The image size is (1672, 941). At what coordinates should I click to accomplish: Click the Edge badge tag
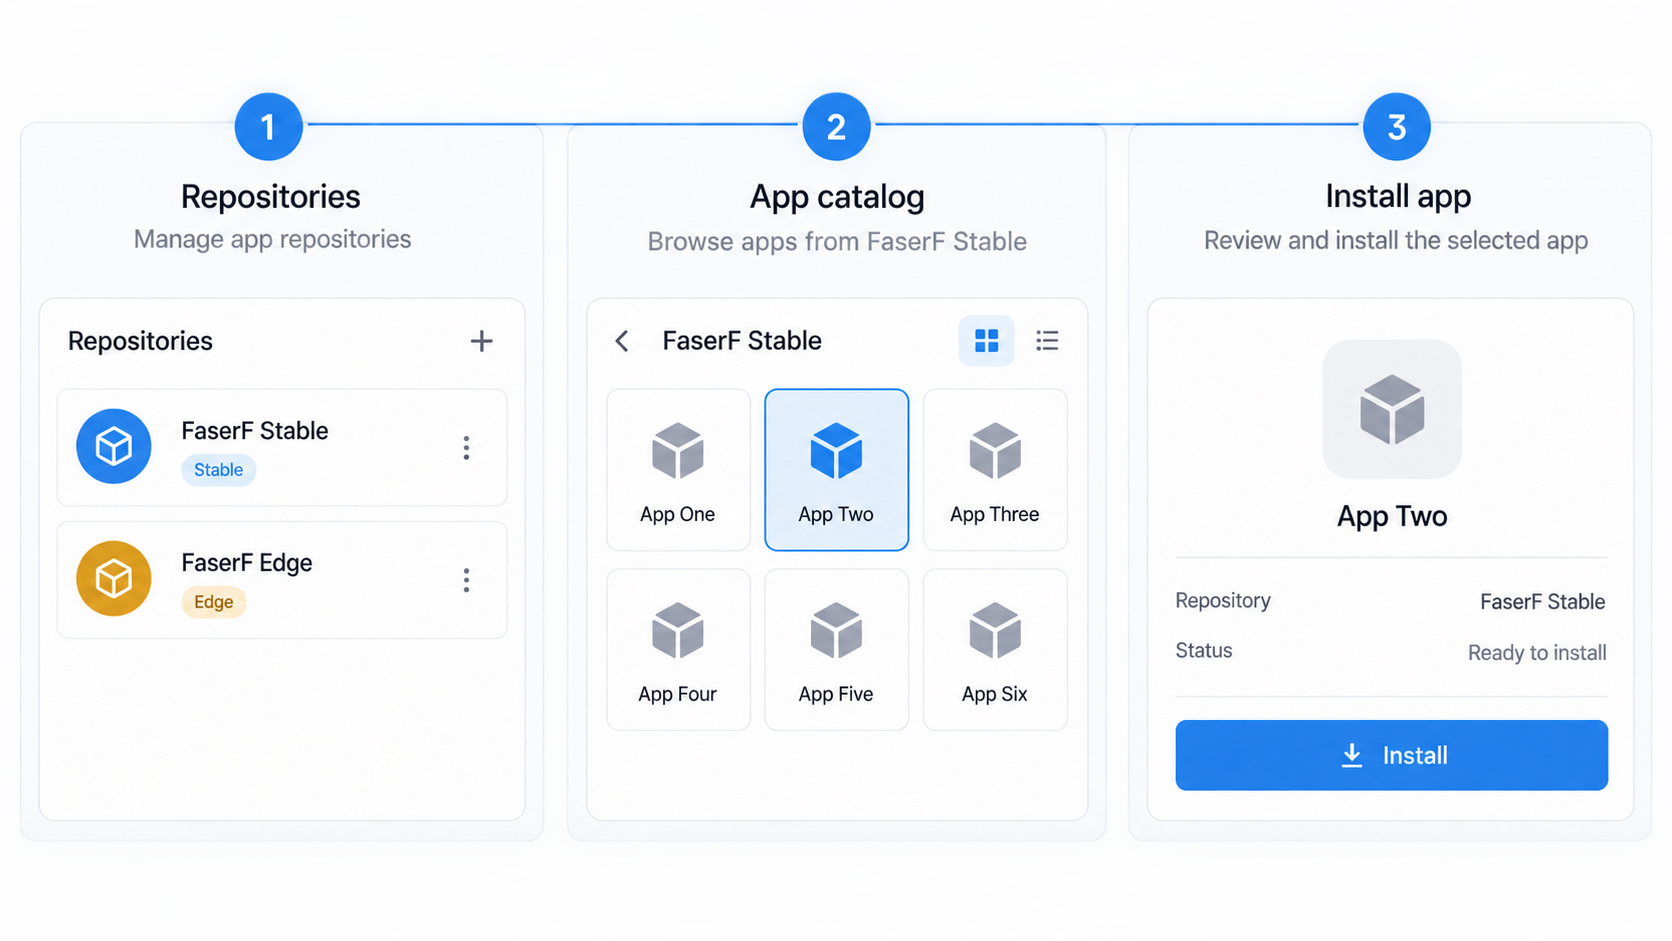(x=213, y=602)
